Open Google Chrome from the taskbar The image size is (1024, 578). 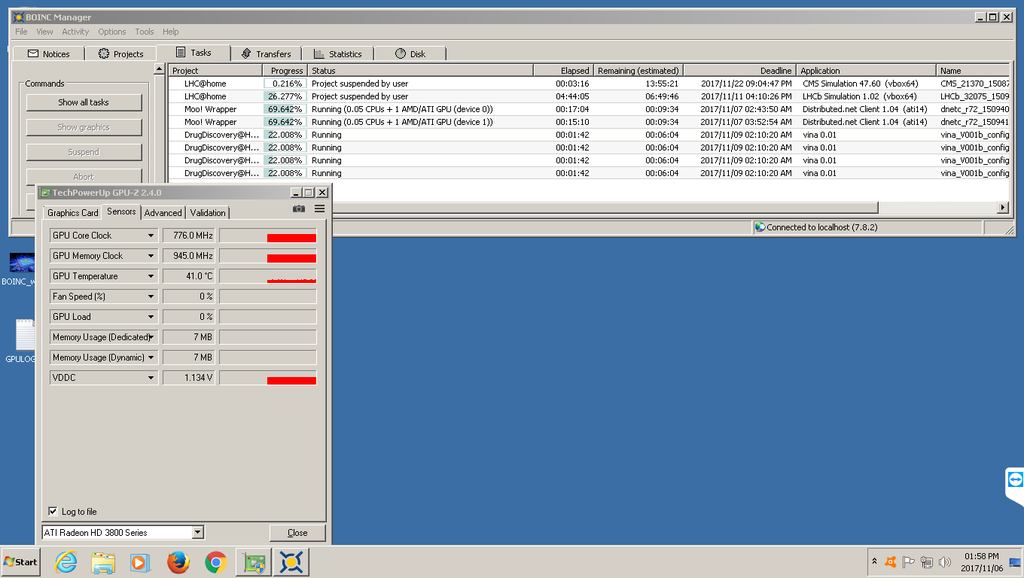(x=216, y=562)
